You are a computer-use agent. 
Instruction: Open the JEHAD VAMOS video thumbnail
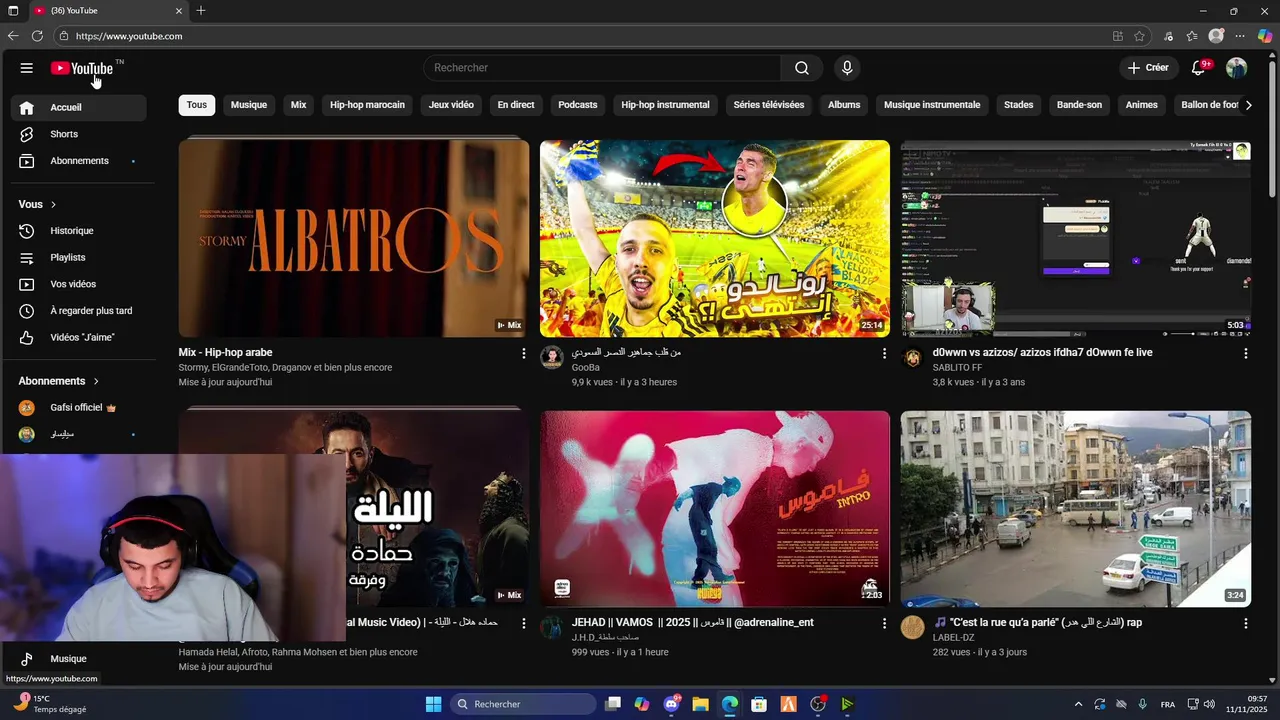pos(715,509)
